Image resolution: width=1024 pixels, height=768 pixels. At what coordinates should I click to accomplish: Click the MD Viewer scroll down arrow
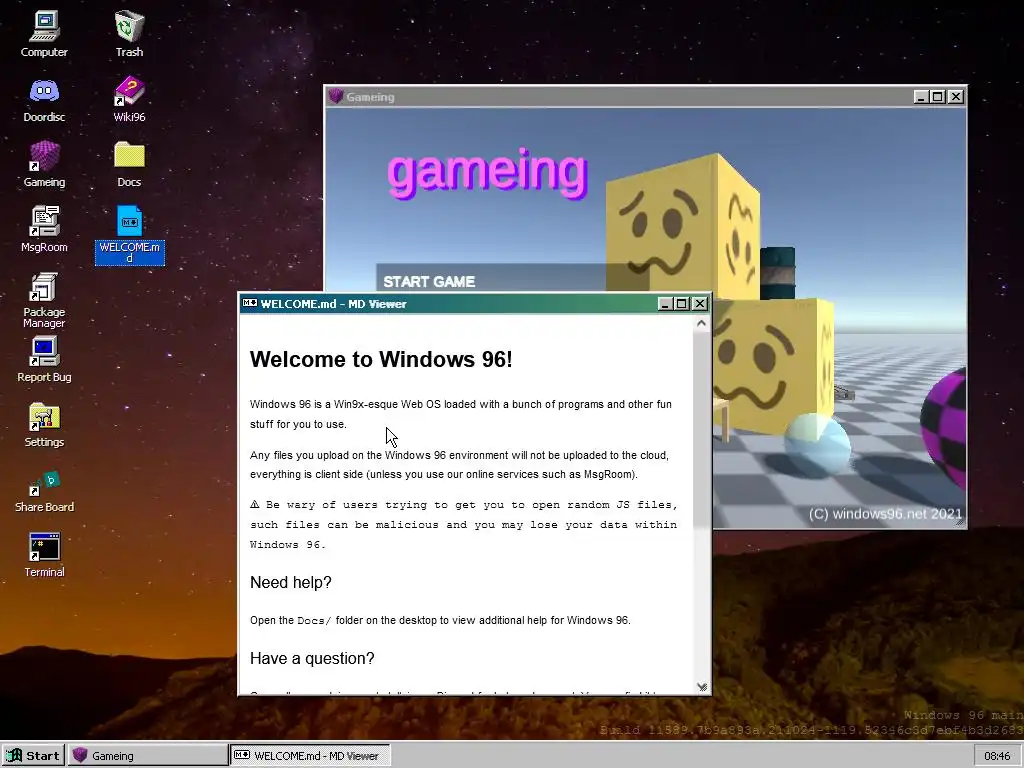point(701,686)
